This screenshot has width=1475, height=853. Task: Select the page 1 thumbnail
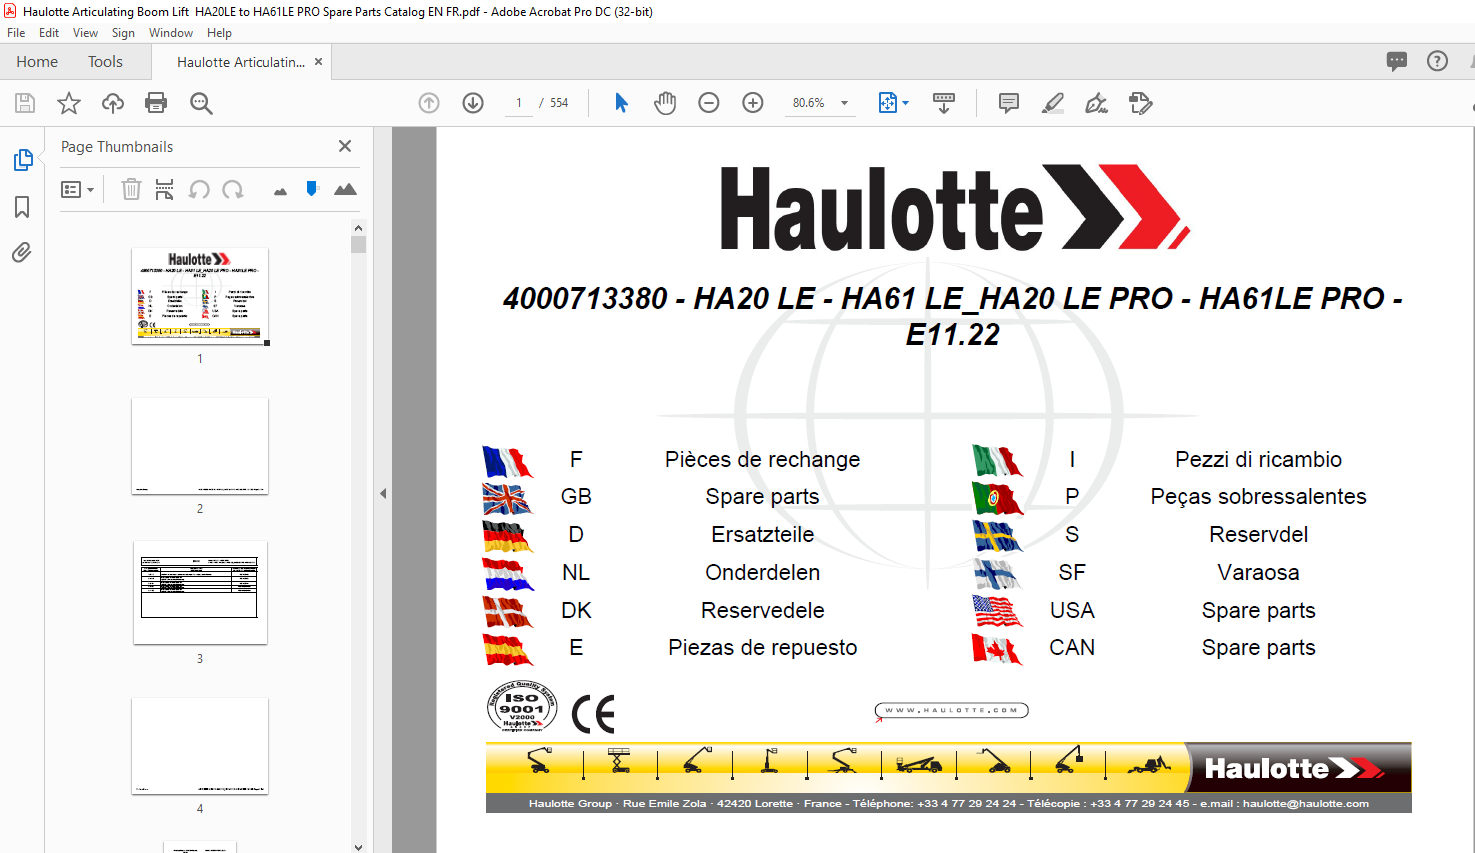[x=200, y=296]
